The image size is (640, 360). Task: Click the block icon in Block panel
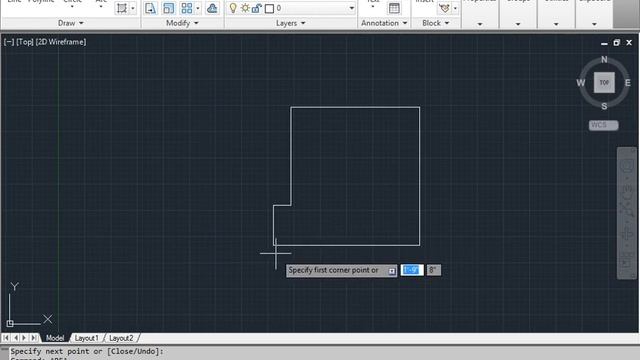pyautogui.click(x=444, y=8)
